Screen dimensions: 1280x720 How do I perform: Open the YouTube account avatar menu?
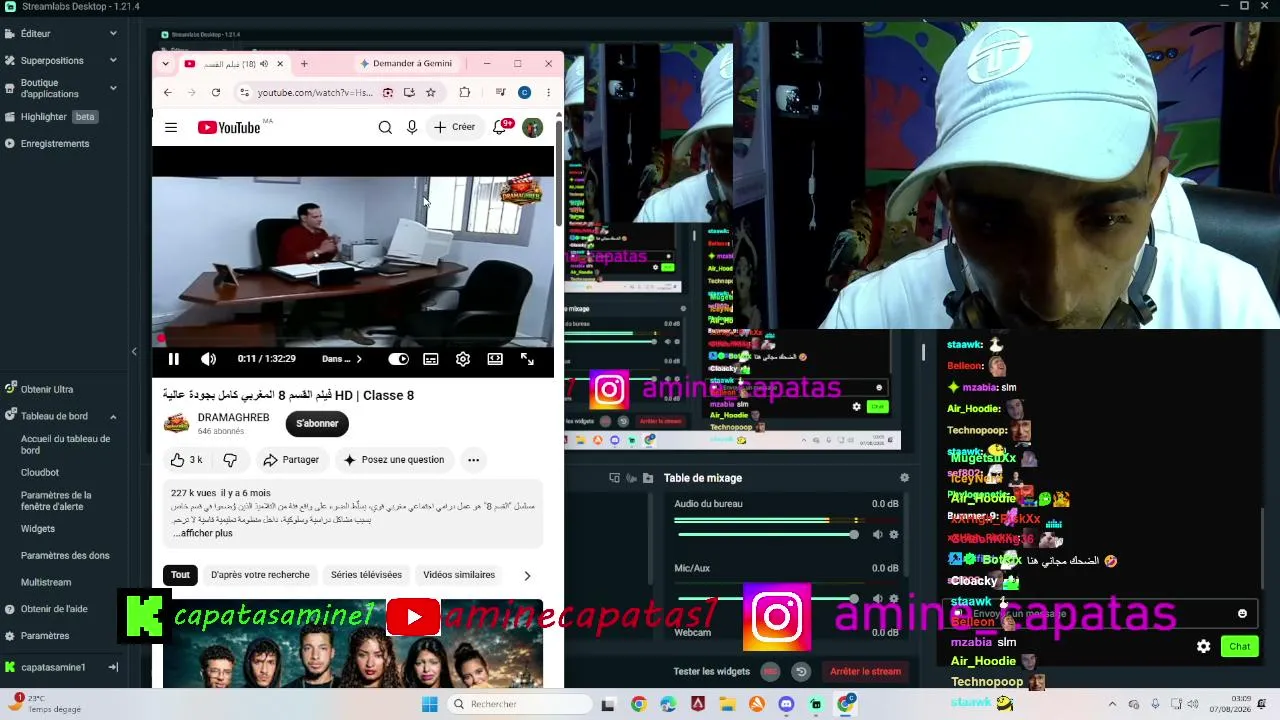(x=532, y=127)
